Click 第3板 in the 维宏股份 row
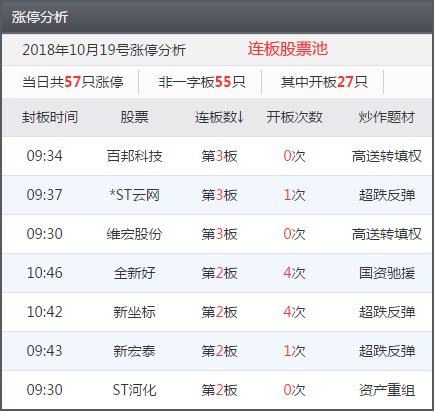434x411 pixels. (219, 234)
